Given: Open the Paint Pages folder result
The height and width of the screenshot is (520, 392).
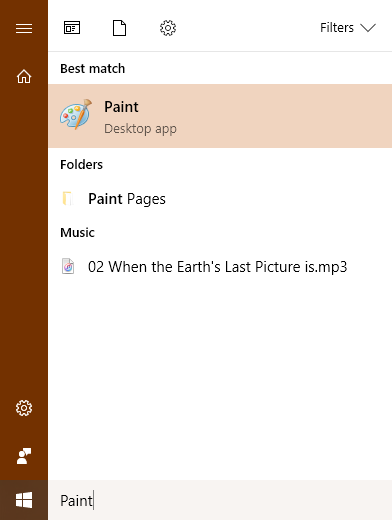Looking at the screenshot, I should tap(220, 199).
